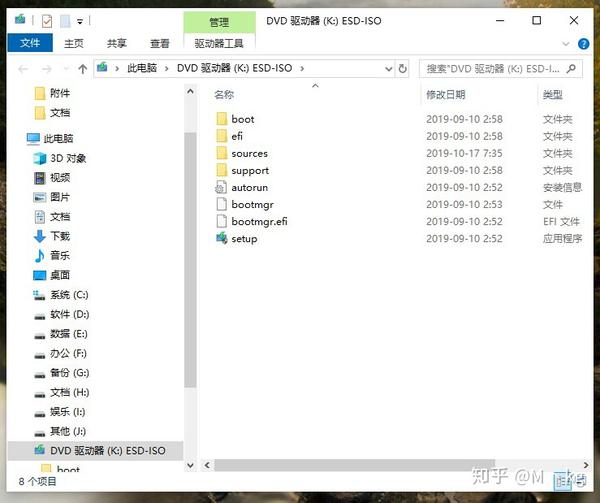Sort by the 名称 column header

pos(224,94)
